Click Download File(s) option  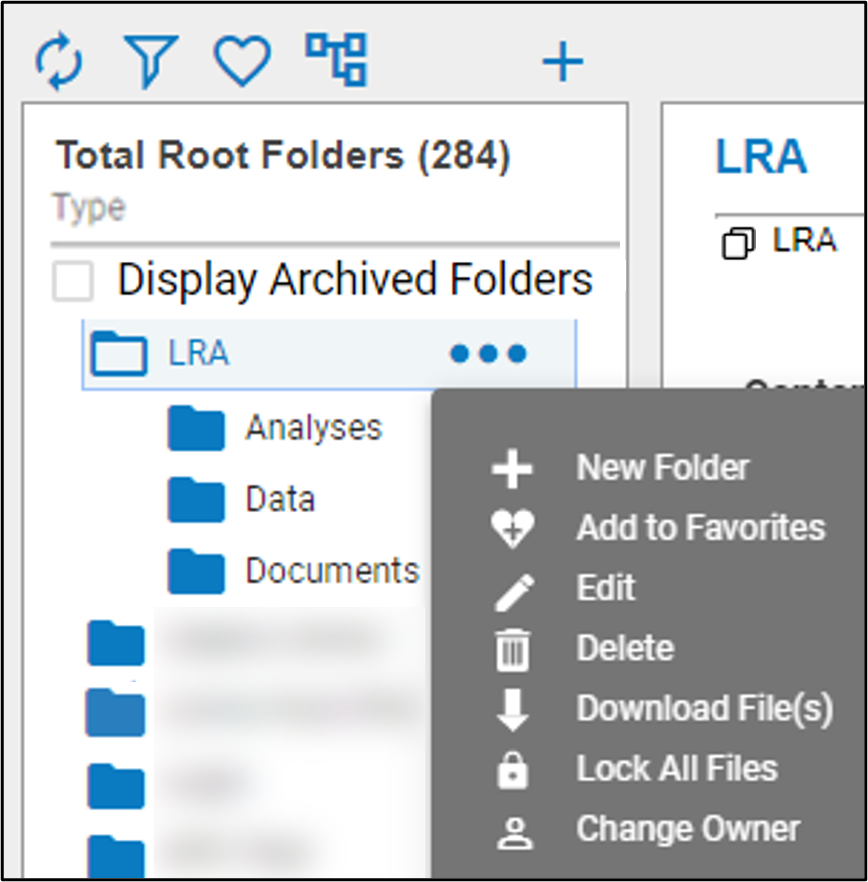(705, 708)
